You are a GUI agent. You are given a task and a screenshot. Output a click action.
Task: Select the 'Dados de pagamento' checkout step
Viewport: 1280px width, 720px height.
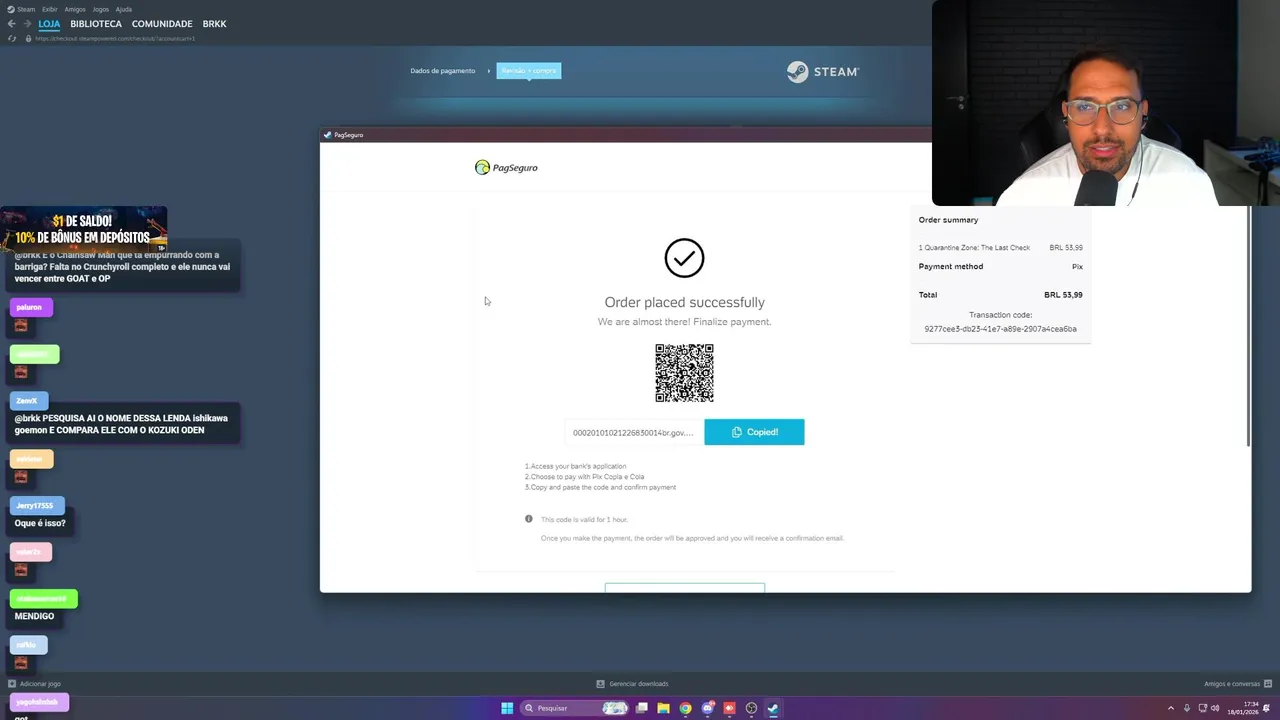pos(442,71)
